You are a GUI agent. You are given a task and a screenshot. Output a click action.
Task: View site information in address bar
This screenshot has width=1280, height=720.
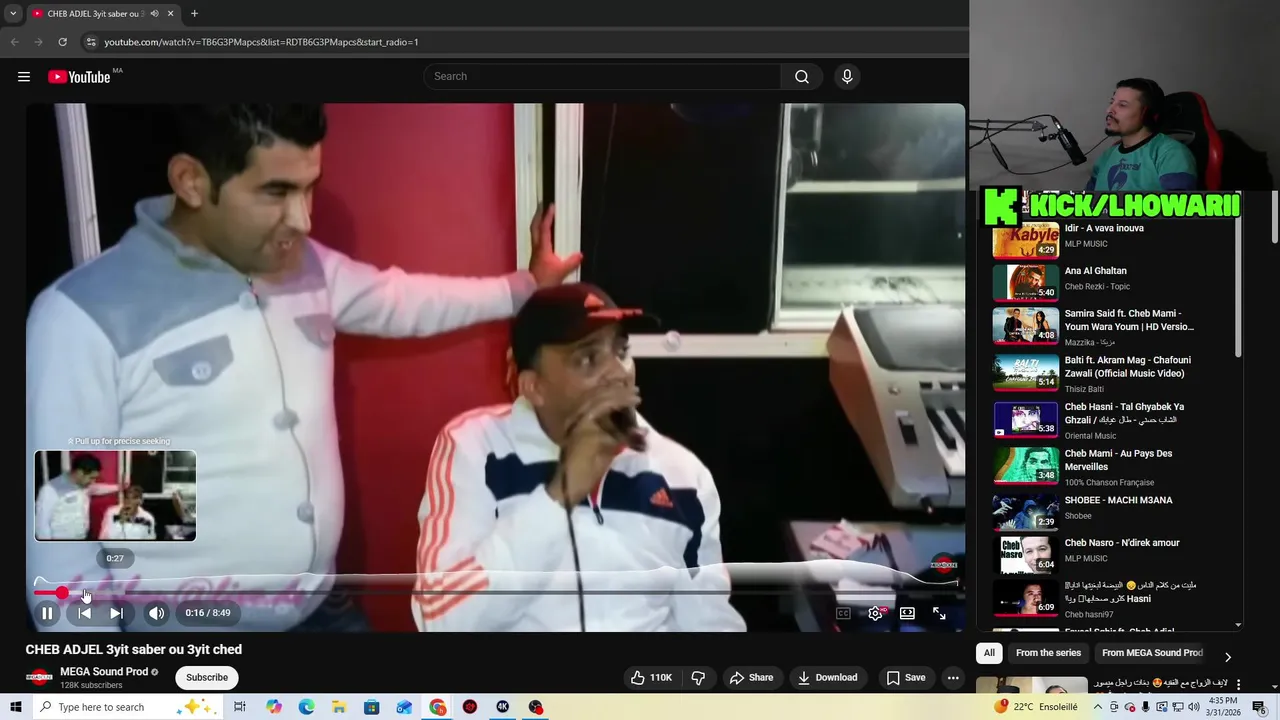91,42
